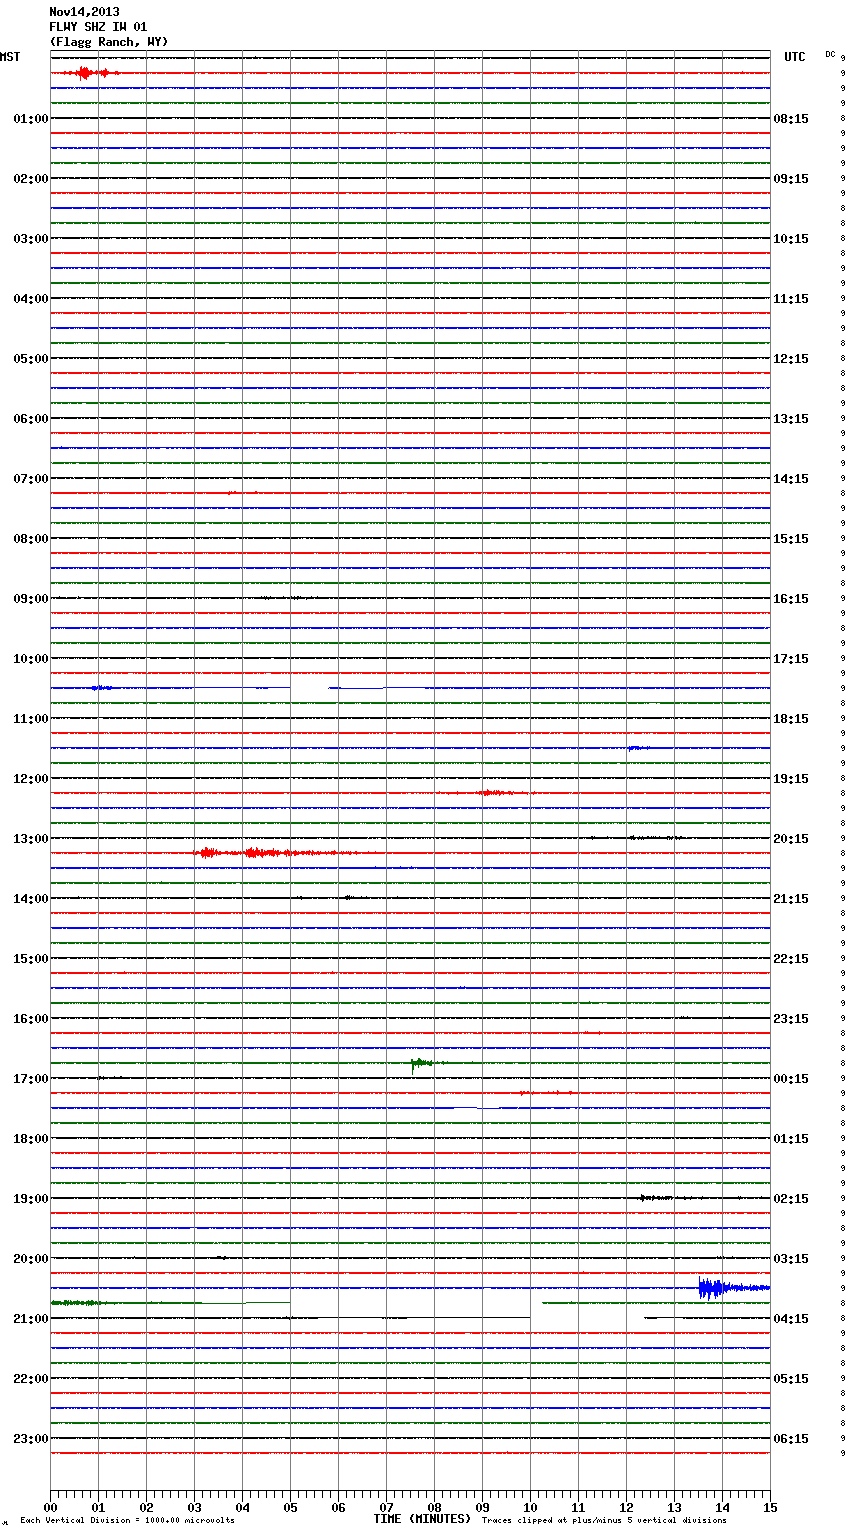The image size is (850, 1534).
Task: Click the "16:00" MST time label
Action: tap(31, 1019)
